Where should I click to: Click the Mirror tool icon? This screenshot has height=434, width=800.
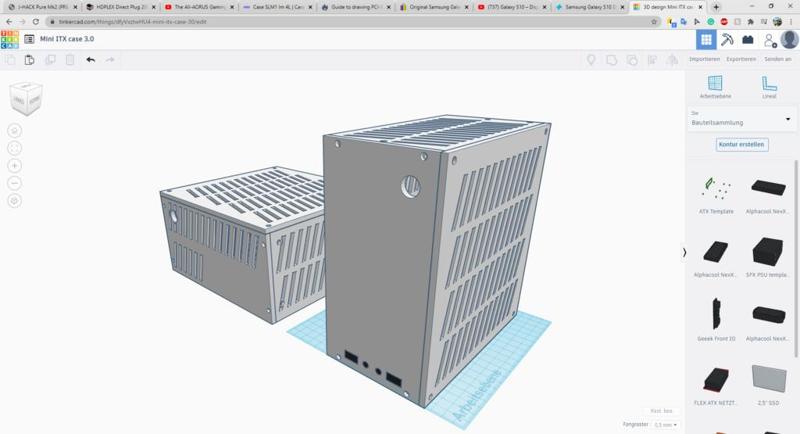(x=672, y=60)
